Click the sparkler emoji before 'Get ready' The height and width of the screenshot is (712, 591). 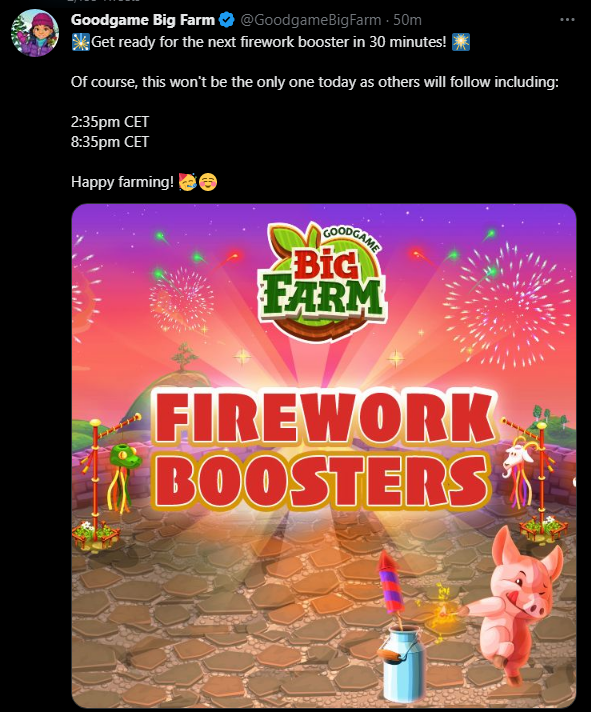(80, 42)
